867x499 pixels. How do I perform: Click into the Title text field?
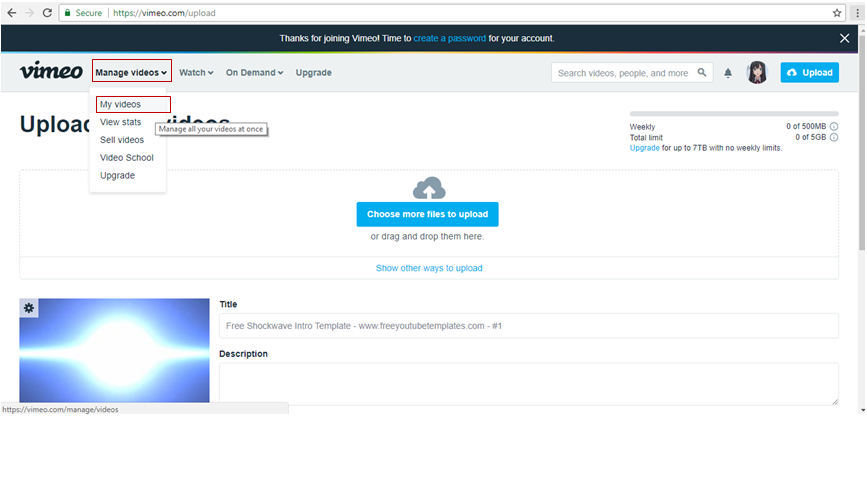529,326
